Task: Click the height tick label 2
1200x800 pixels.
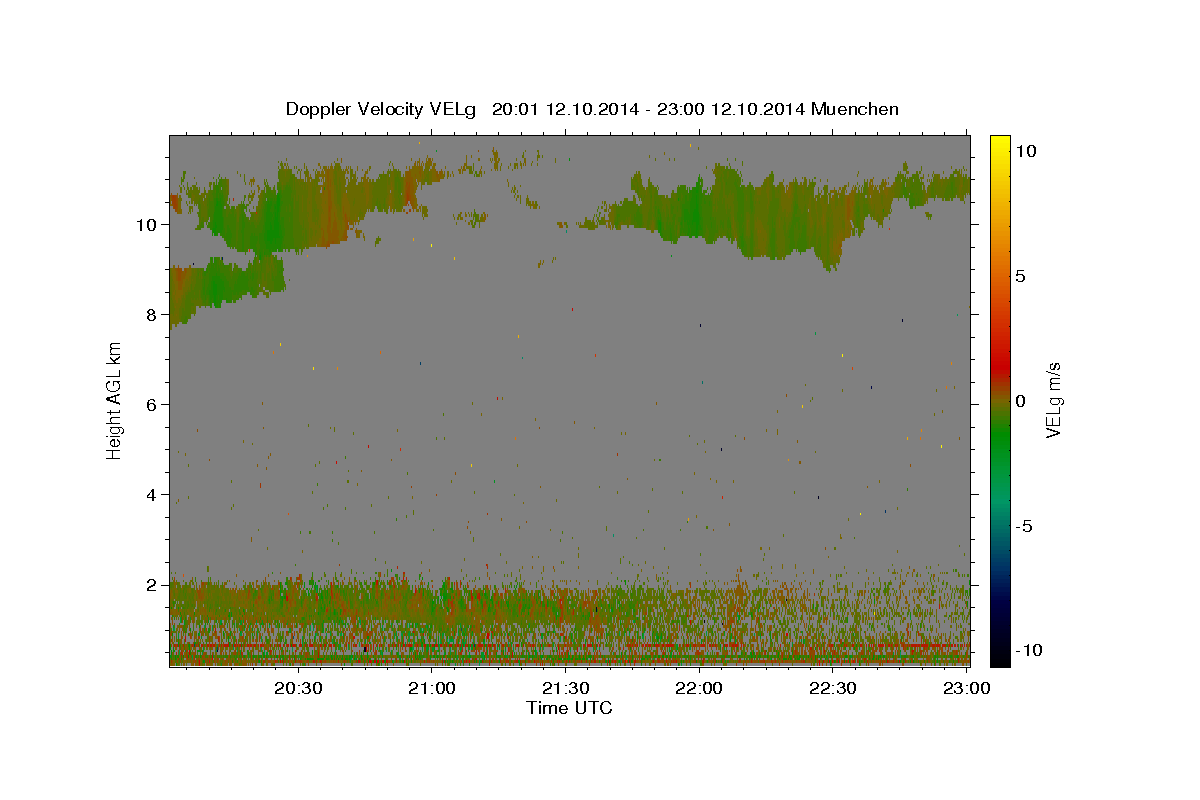Action: pos(152,585)
